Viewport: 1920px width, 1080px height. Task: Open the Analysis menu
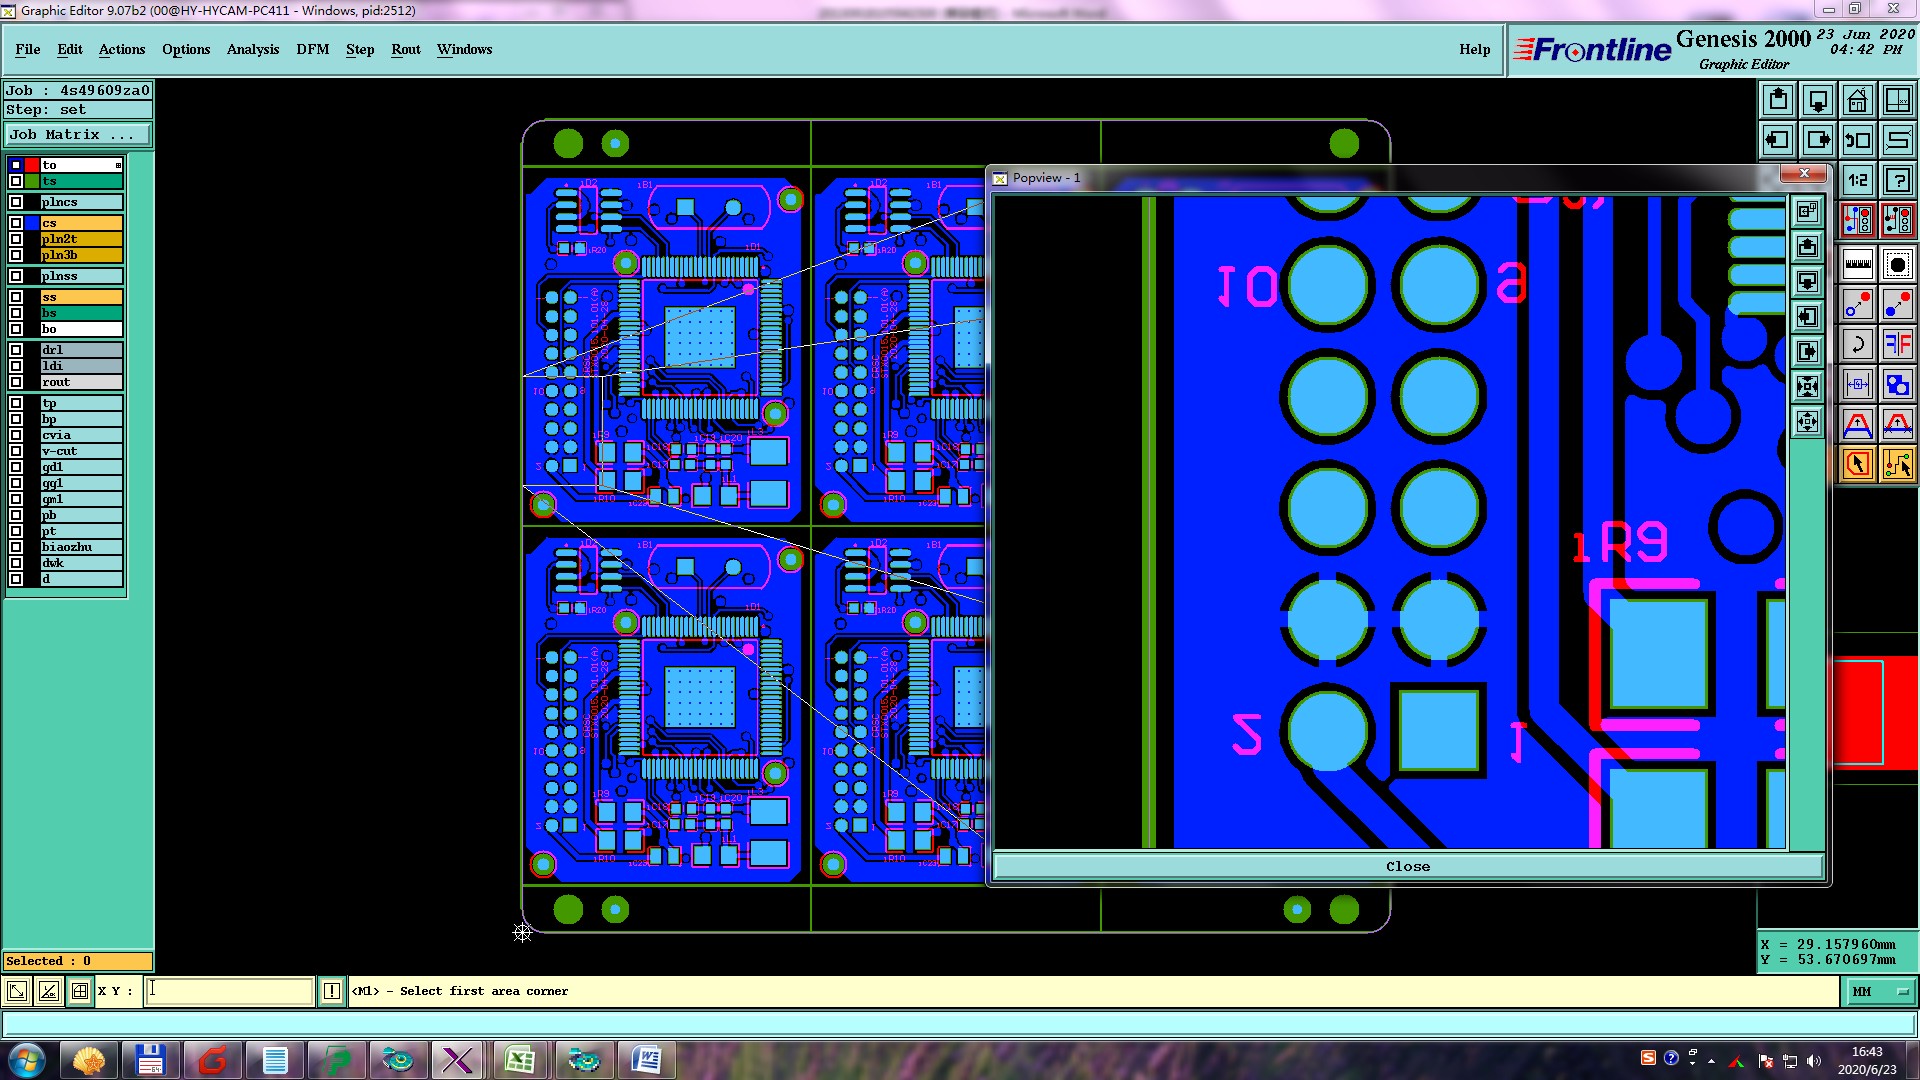tap(253, 49)
